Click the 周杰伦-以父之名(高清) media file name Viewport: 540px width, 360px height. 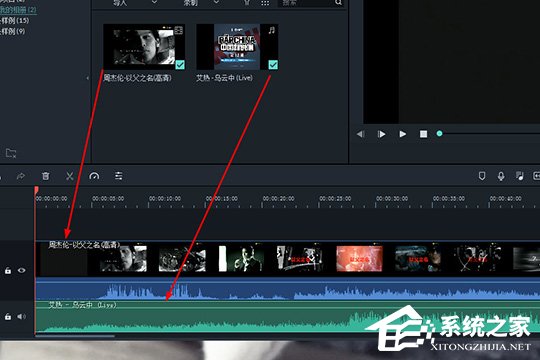pyautogui.click(x=138, y=78)
